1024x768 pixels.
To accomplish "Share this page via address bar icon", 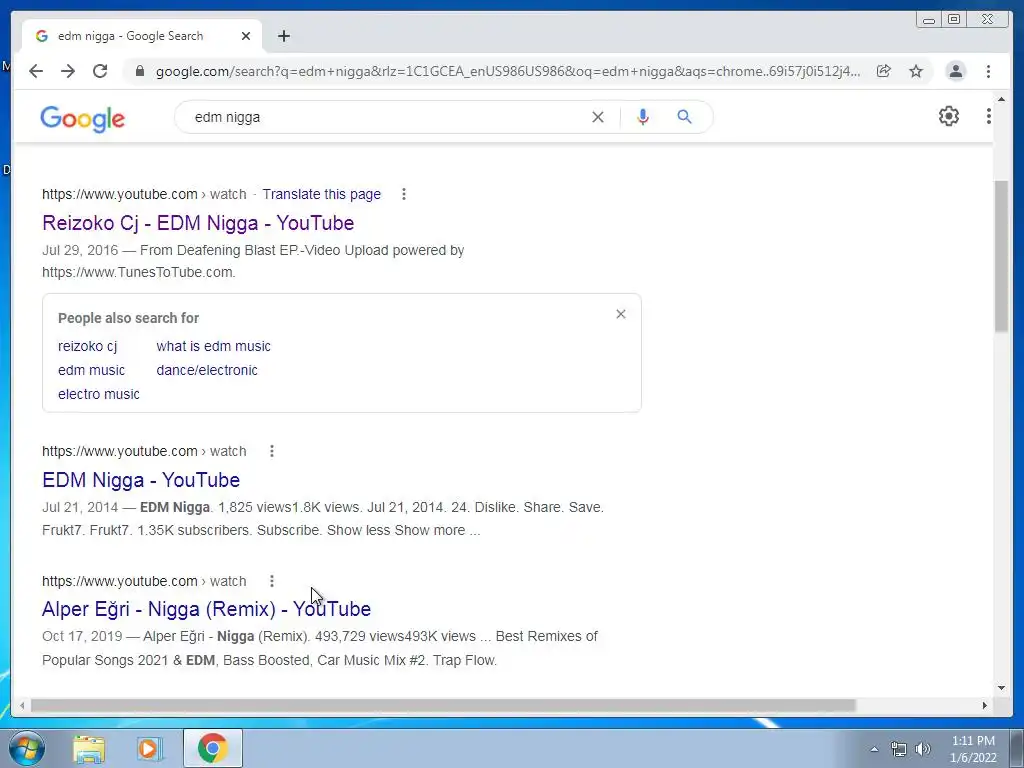I will [884, 71].
